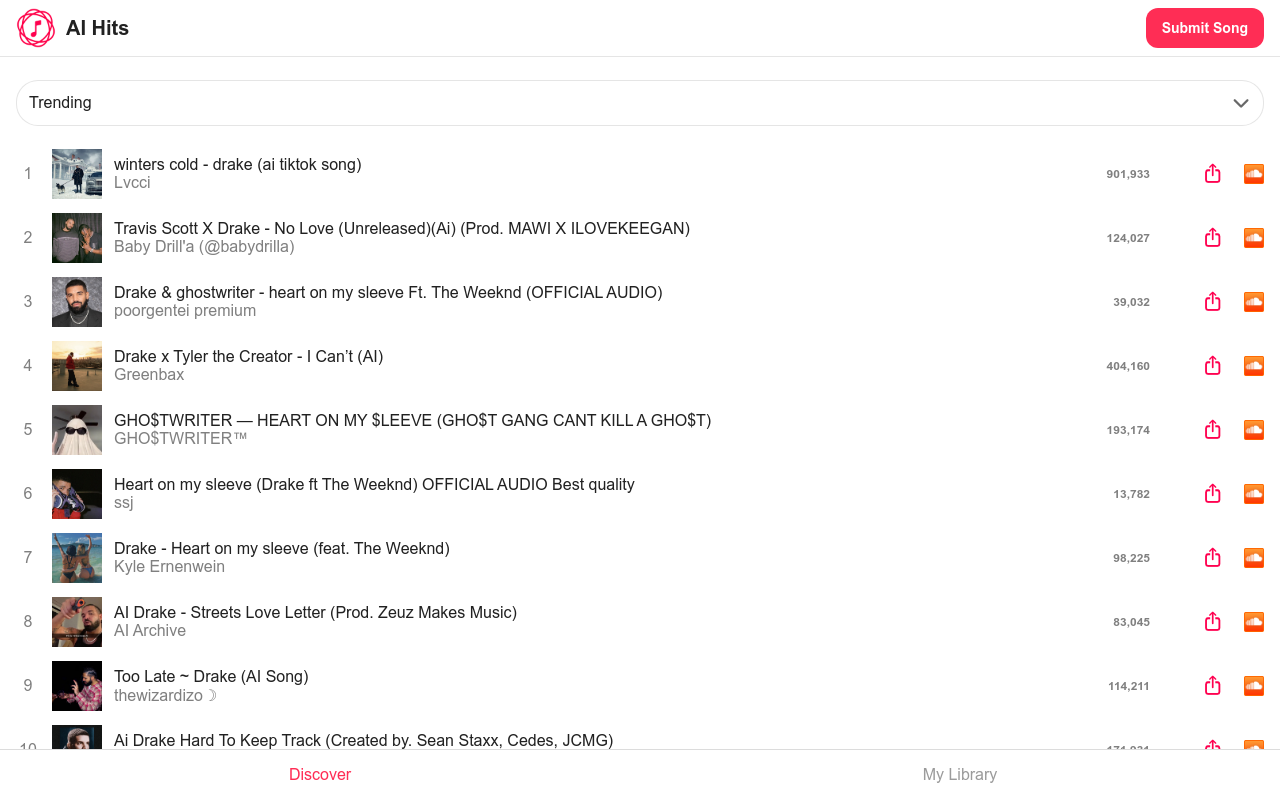Viewport: 1280px width, 800px height.
Task: Click play count 193,174
Action: 1128,430
